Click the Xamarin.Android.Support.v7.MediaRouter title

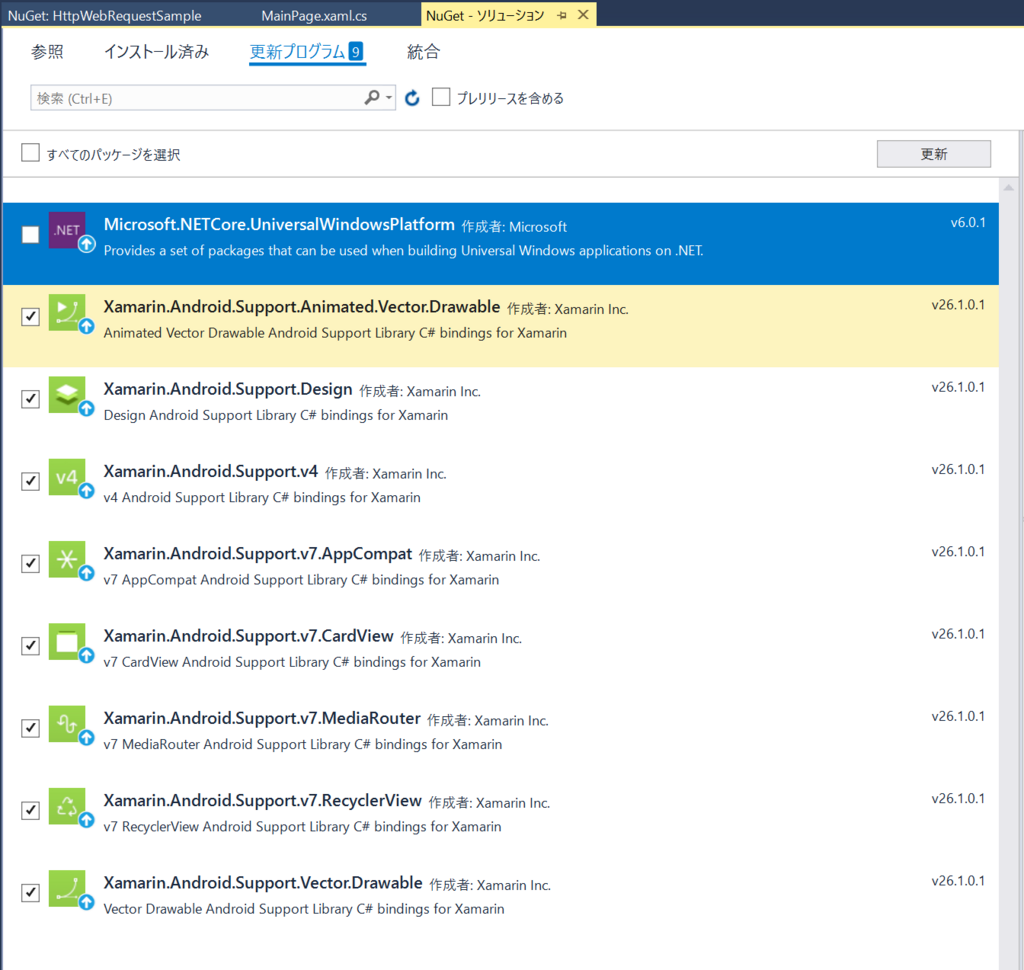point(262,719)
